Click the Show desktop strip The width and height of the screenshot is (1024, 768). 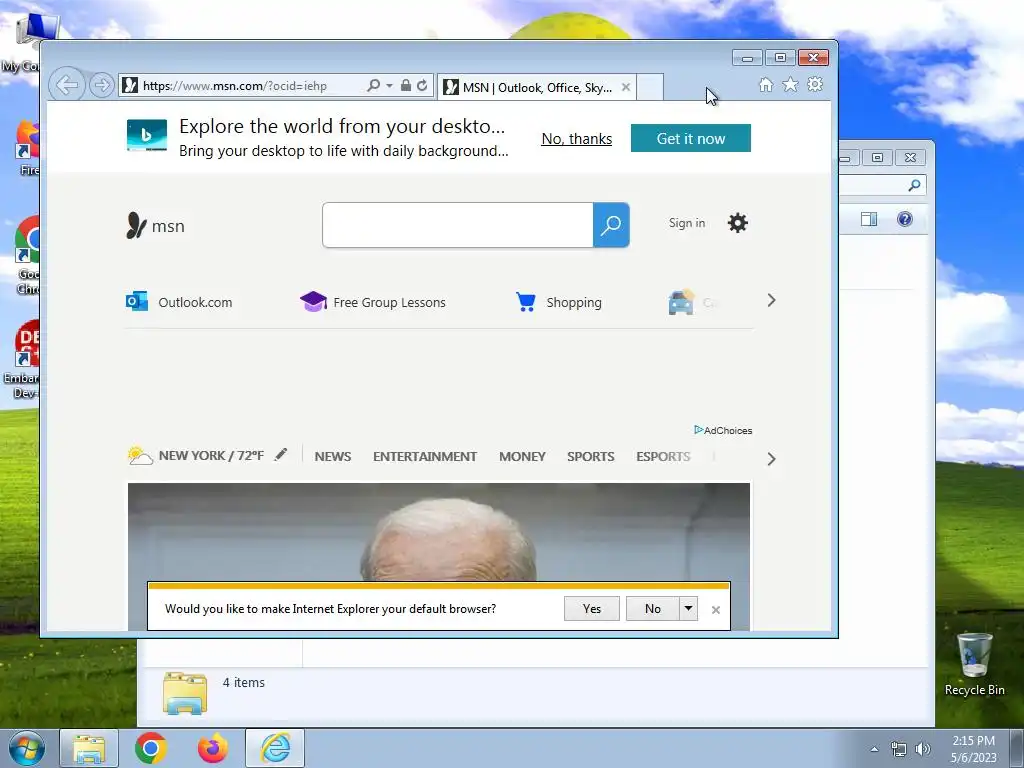(1017, 748)
